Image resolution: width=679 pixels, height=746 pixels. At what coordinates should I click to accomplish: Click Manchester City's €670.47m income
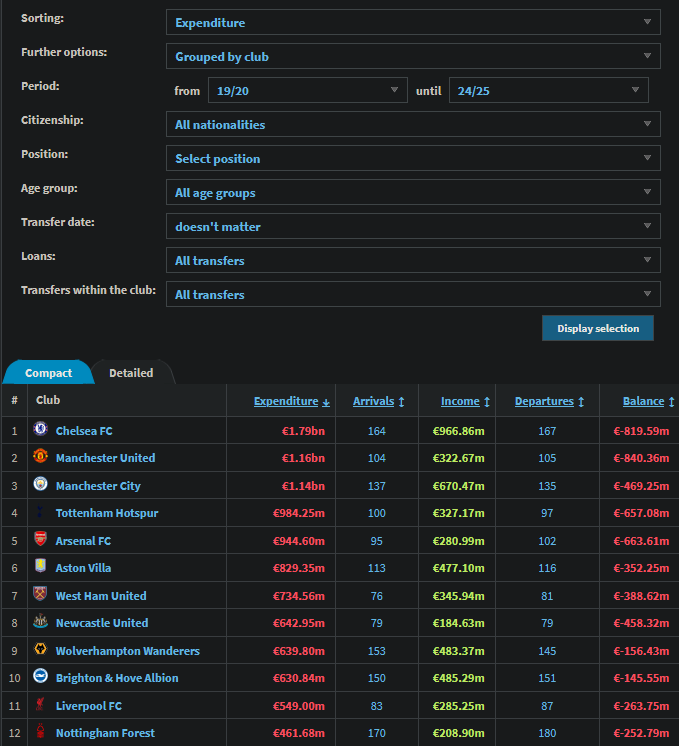[x=459, y=486]
